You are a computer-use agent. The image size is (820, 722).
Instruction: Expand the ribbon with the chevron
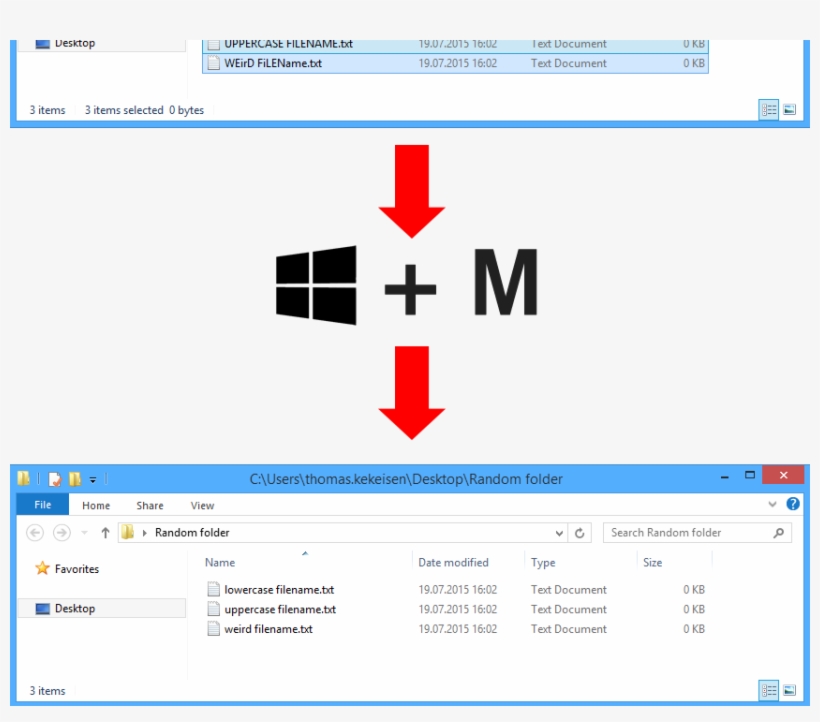click(771, 505)
